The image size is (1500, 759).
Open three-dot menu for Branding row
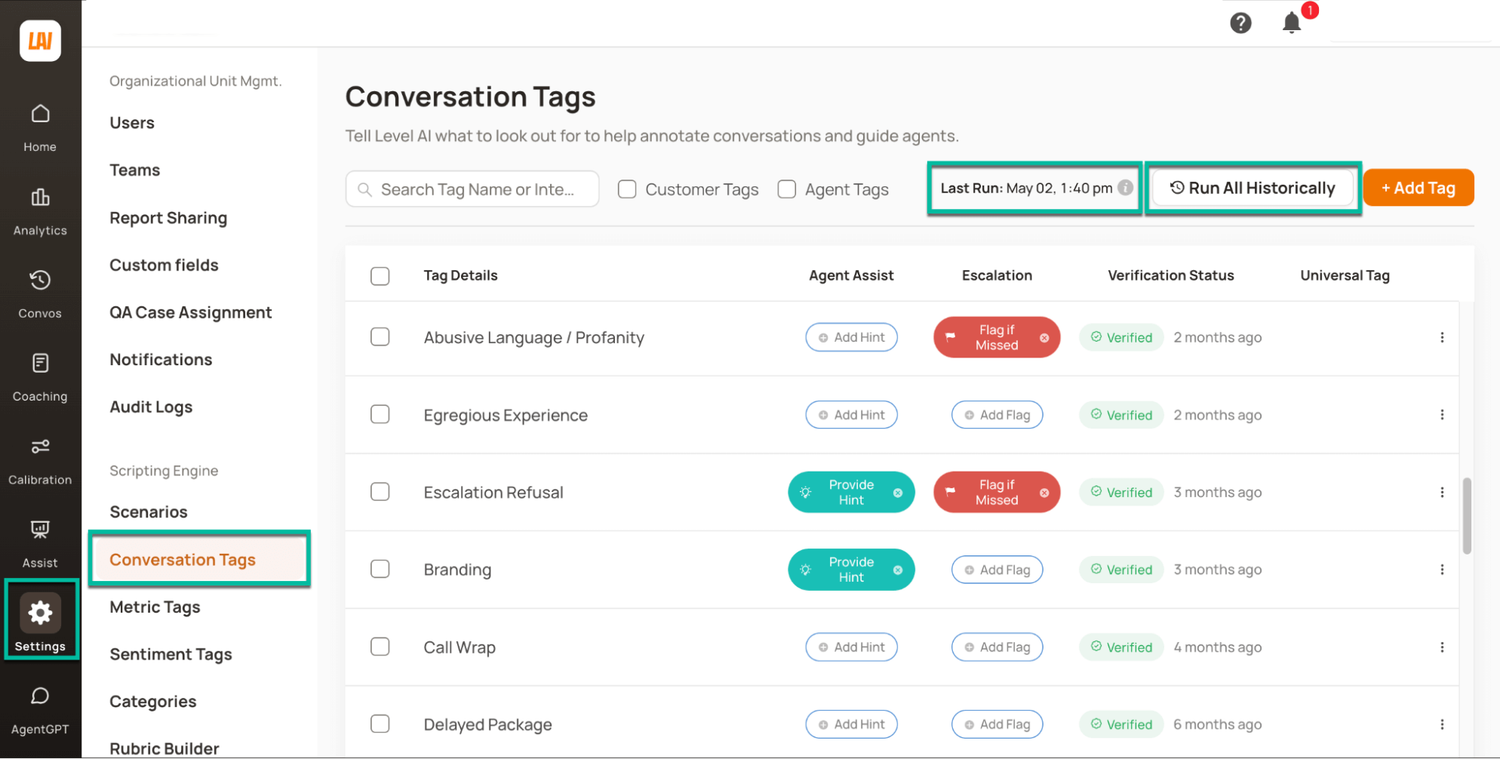pyautogui.click(x=1442, y=570)
